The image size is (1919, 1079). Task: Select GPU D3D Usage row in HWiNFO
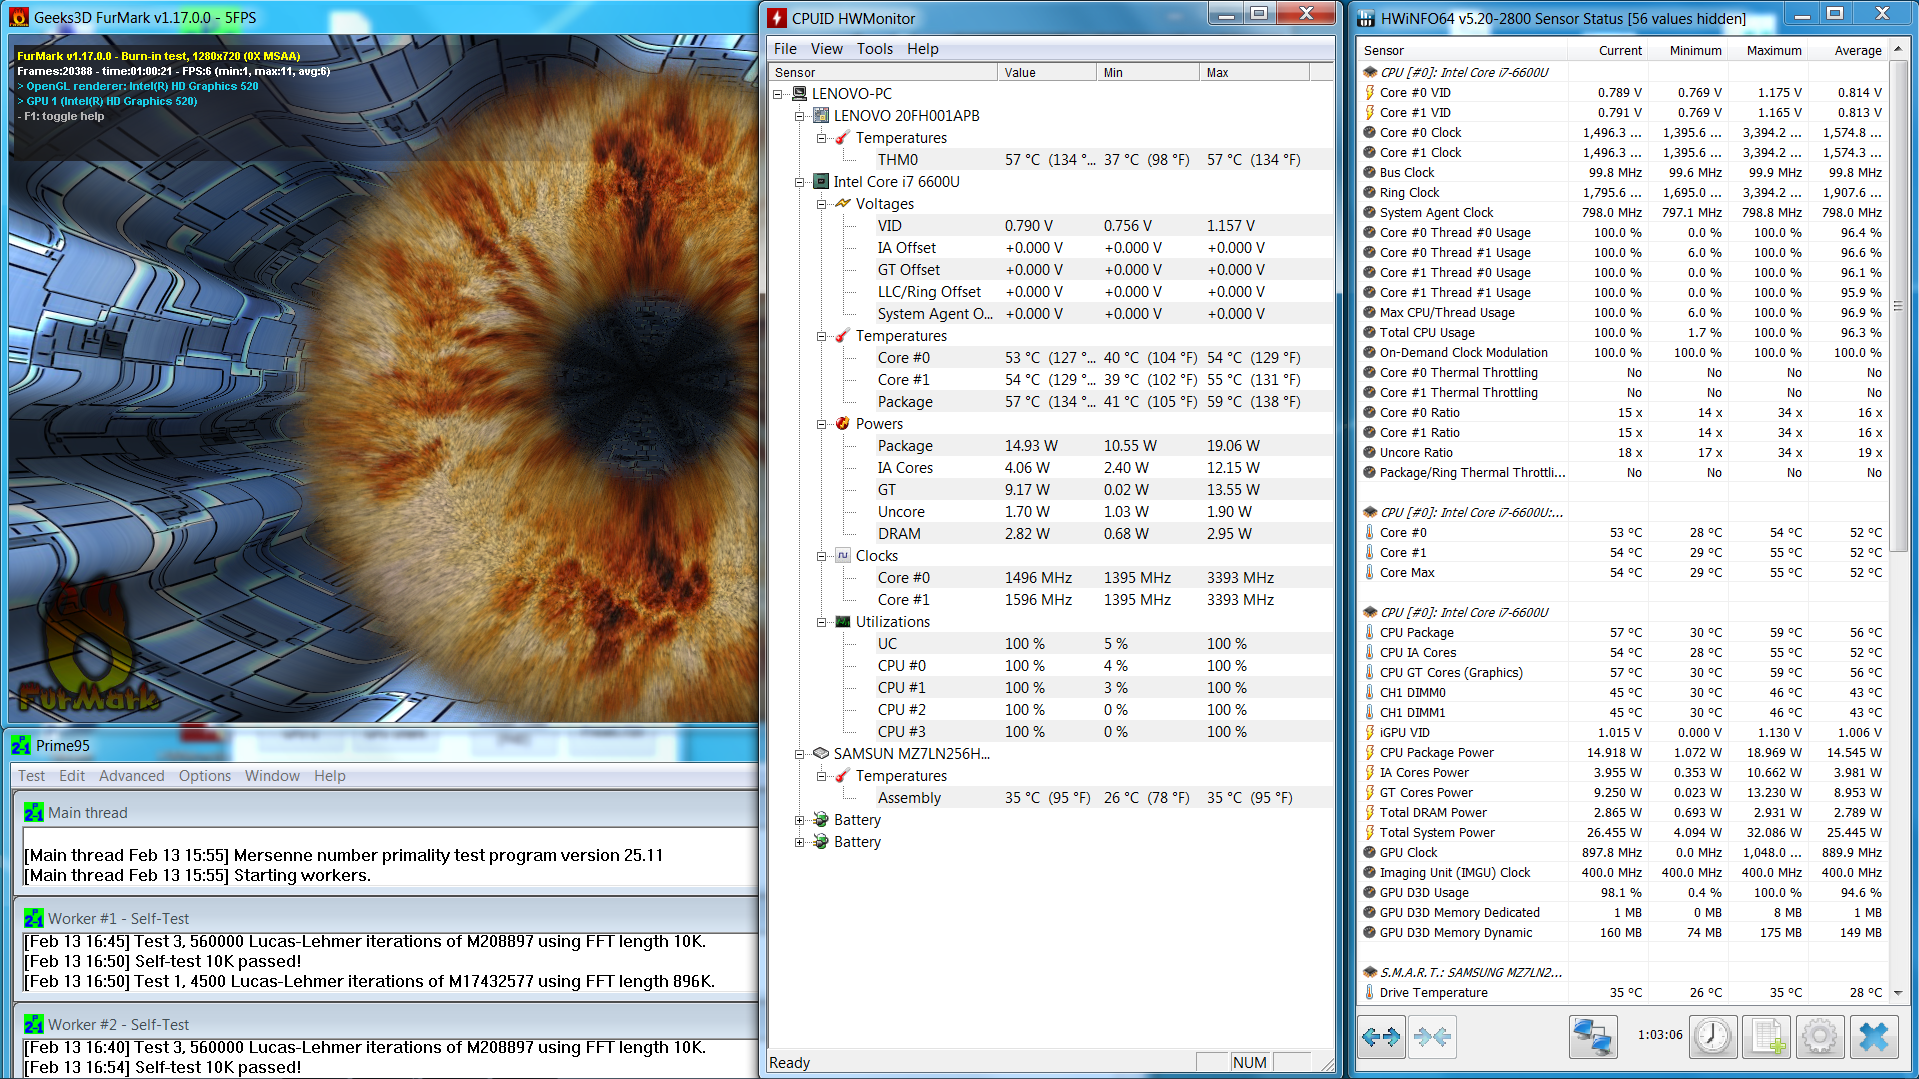pyautogui.click(x=1624, y=892)
